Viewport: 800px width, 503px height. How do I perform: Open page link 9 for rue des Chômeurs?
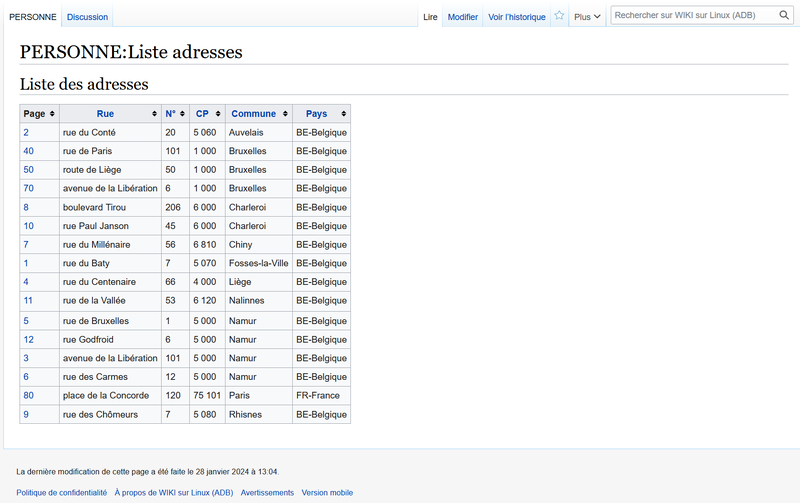point(26,415)
